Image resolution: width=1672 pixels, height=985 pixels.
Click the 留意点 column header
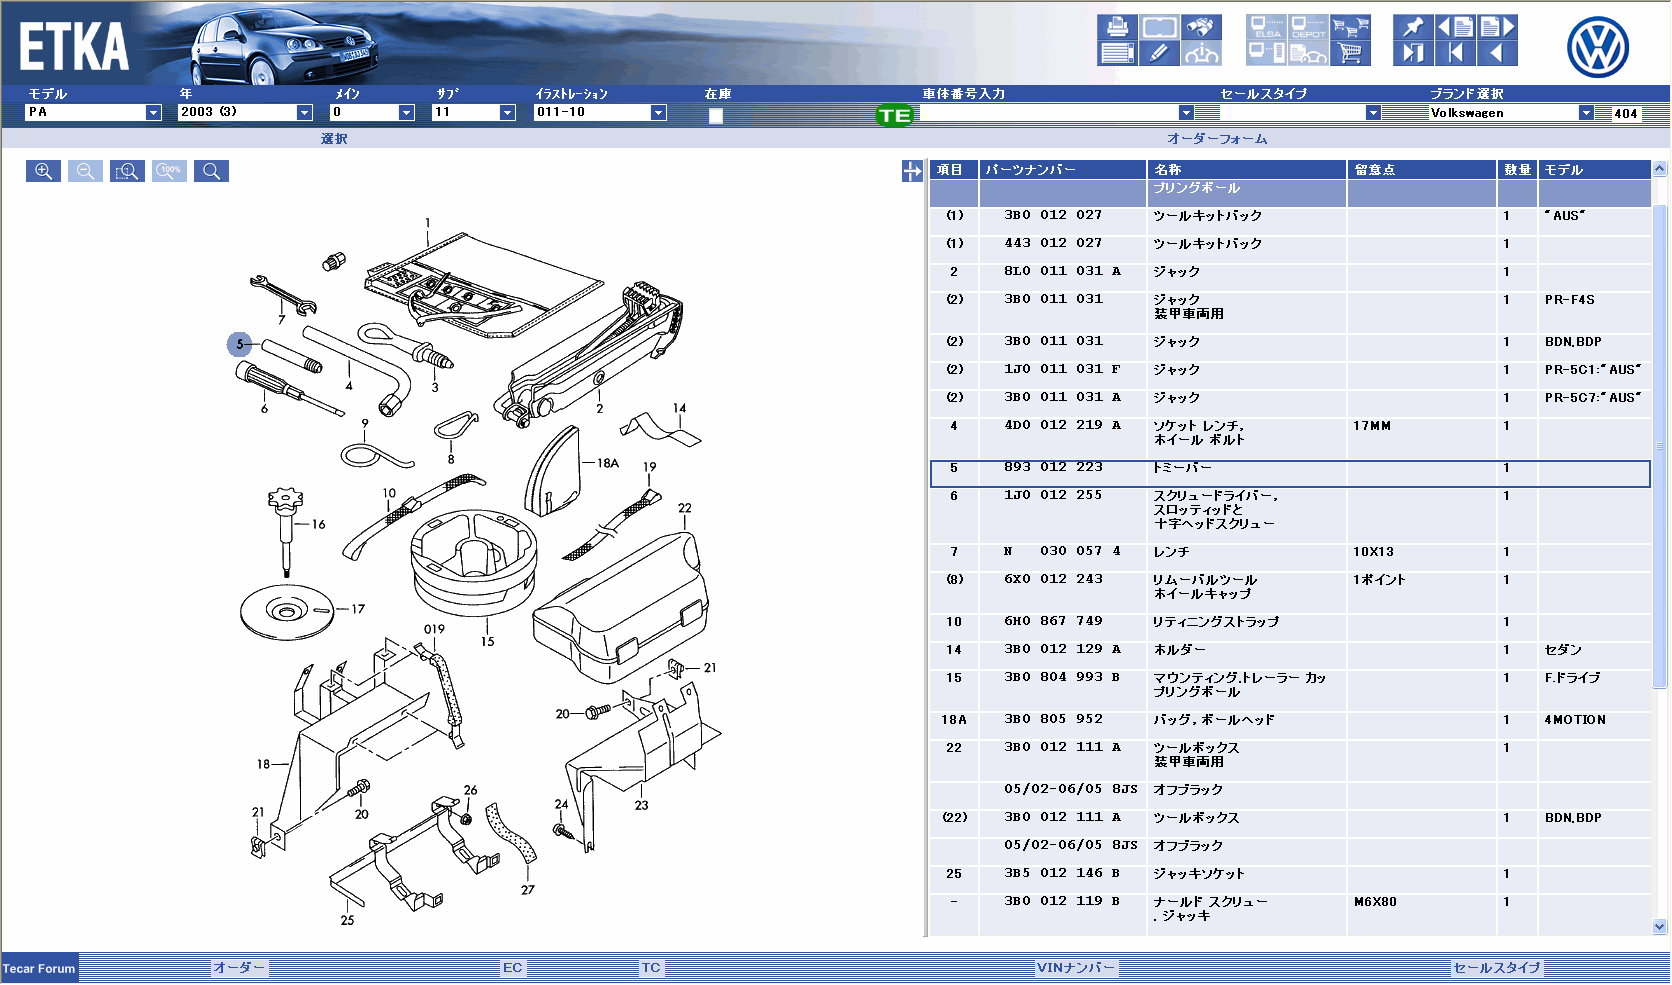tap(1422, 170)
